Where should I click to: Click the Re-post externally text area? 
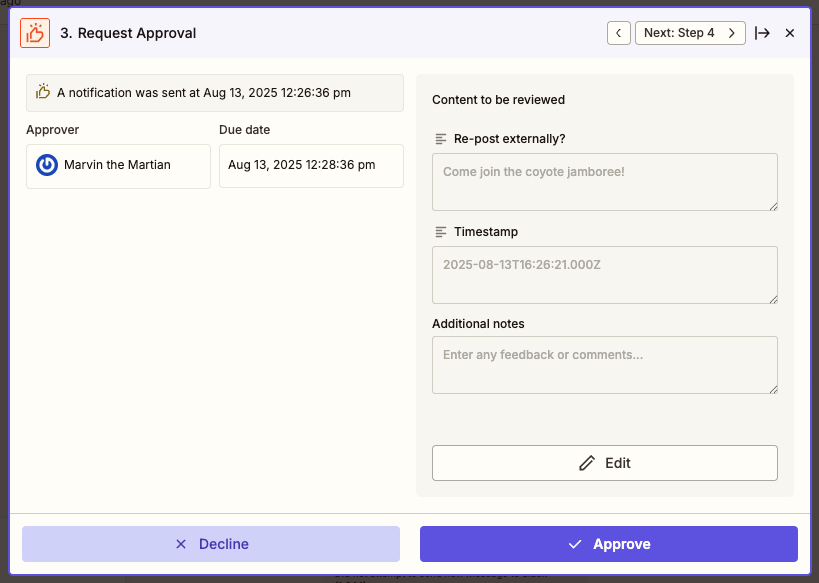[x=604, y=182]
